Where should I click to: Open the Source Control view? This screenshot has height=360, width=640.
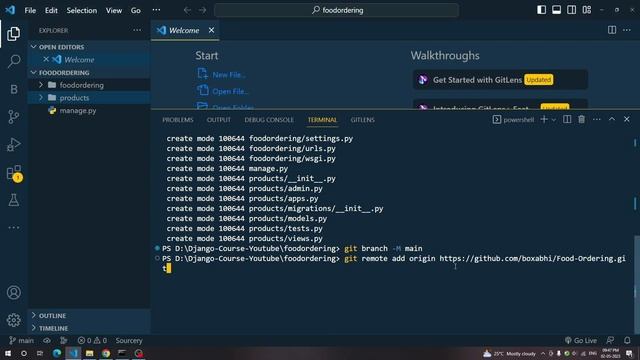click(x=13, y=117)
